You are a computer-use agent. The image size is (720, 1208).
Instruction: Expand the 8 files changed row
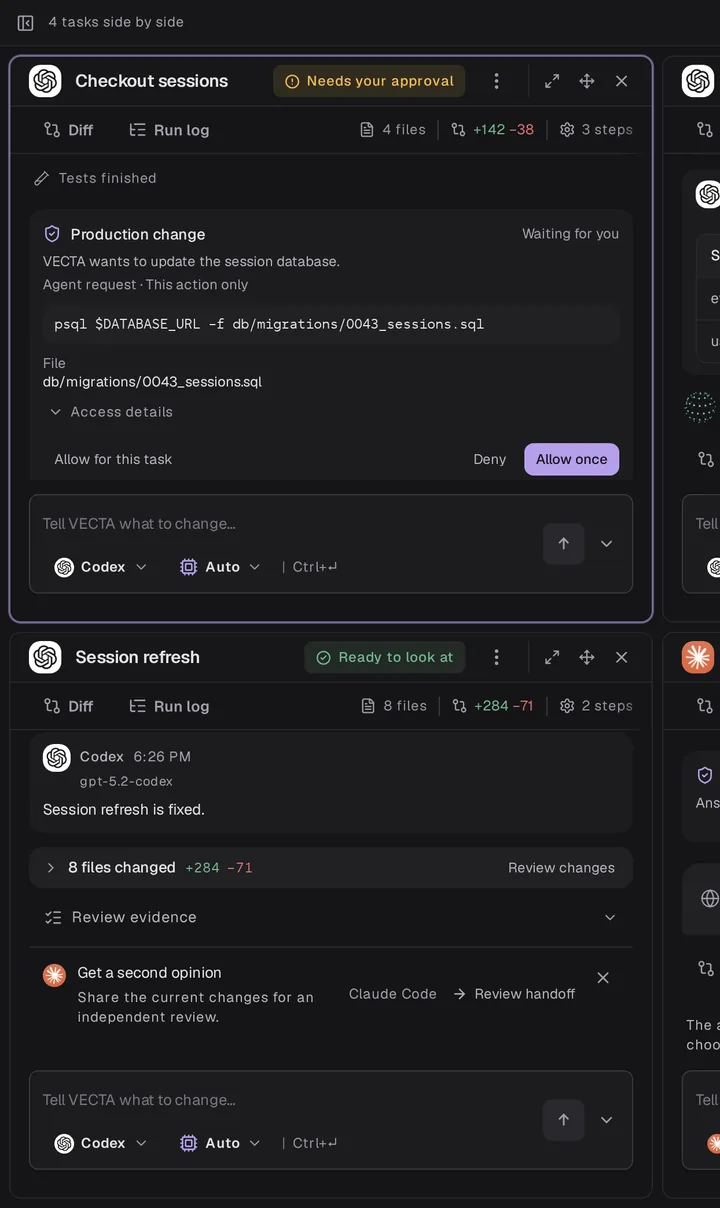330,868
